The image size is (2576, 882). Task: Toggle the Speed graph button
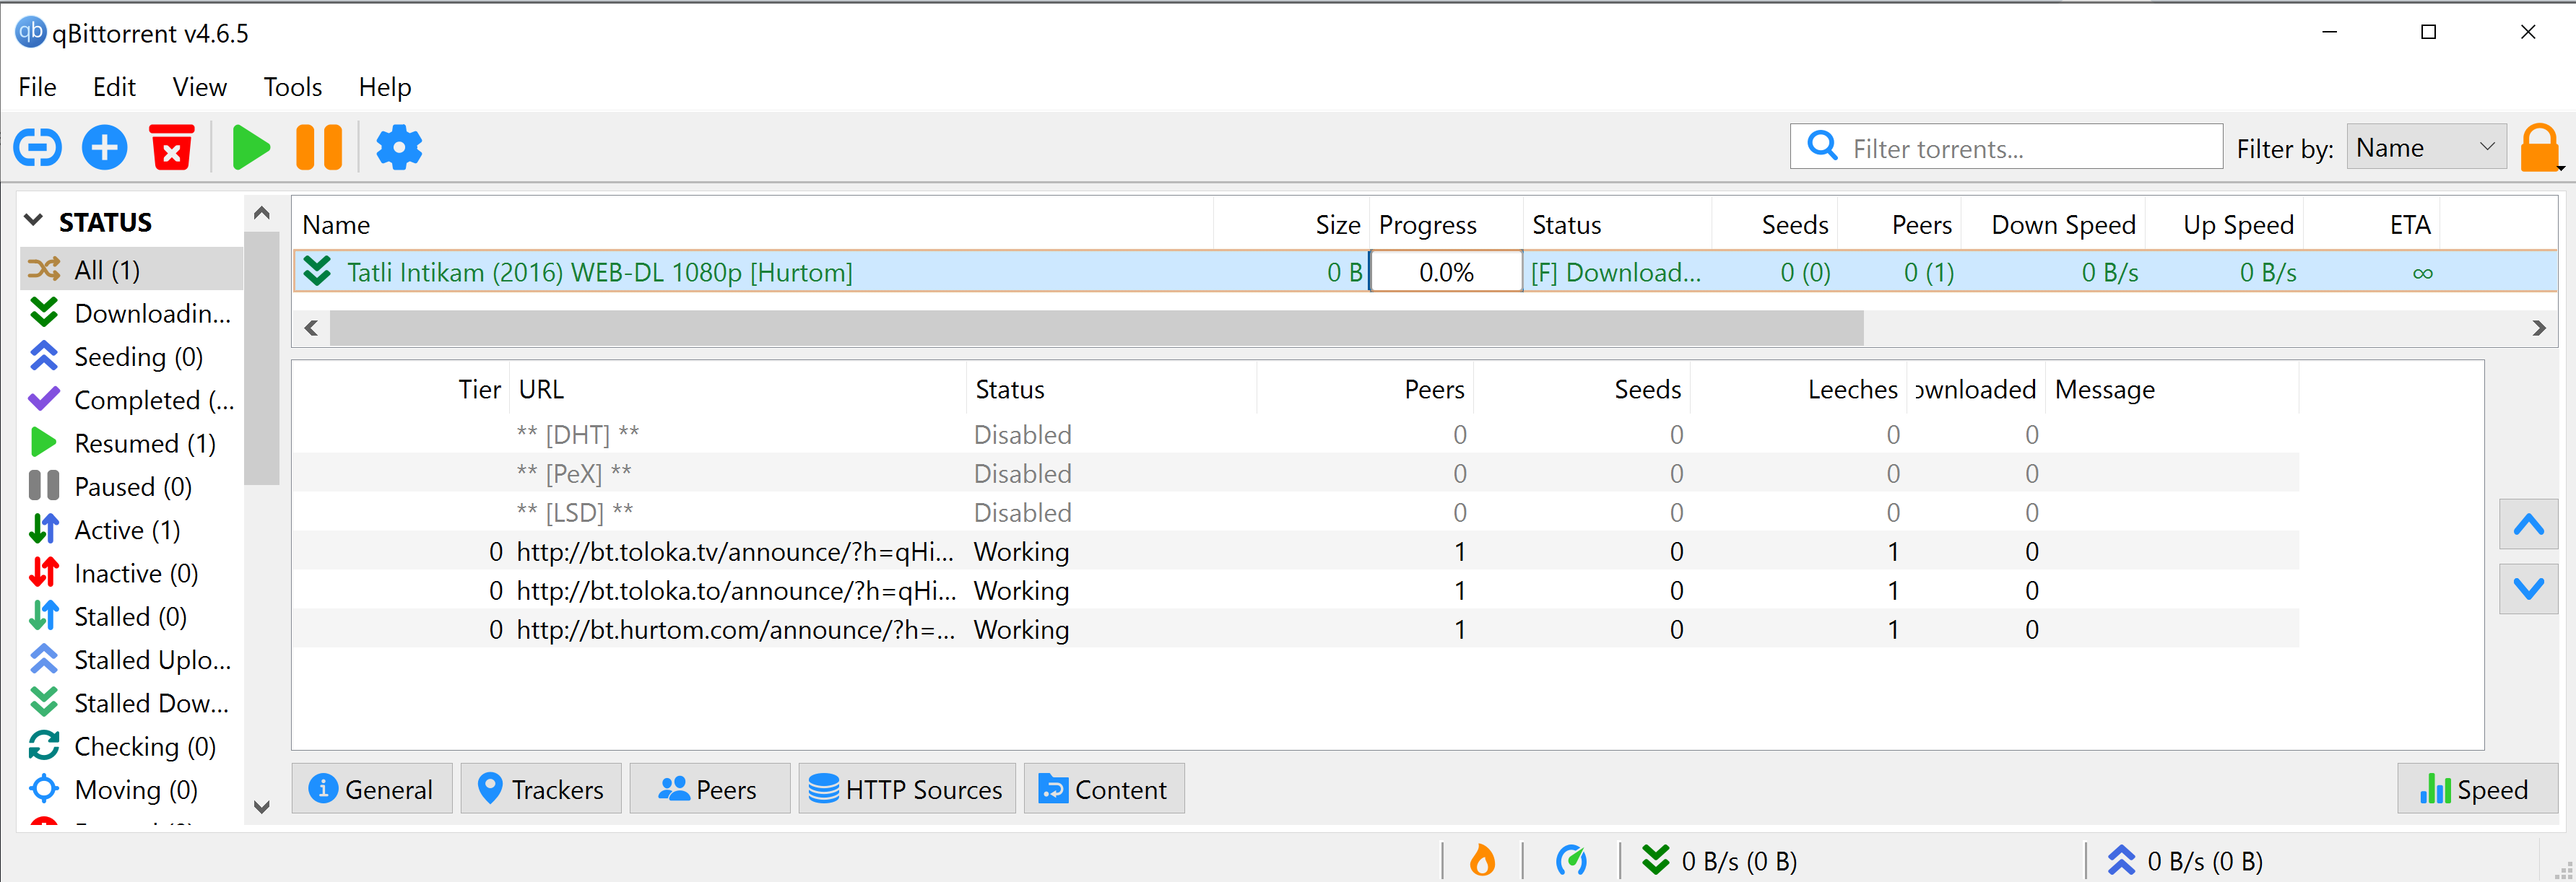pos(2476,789)
